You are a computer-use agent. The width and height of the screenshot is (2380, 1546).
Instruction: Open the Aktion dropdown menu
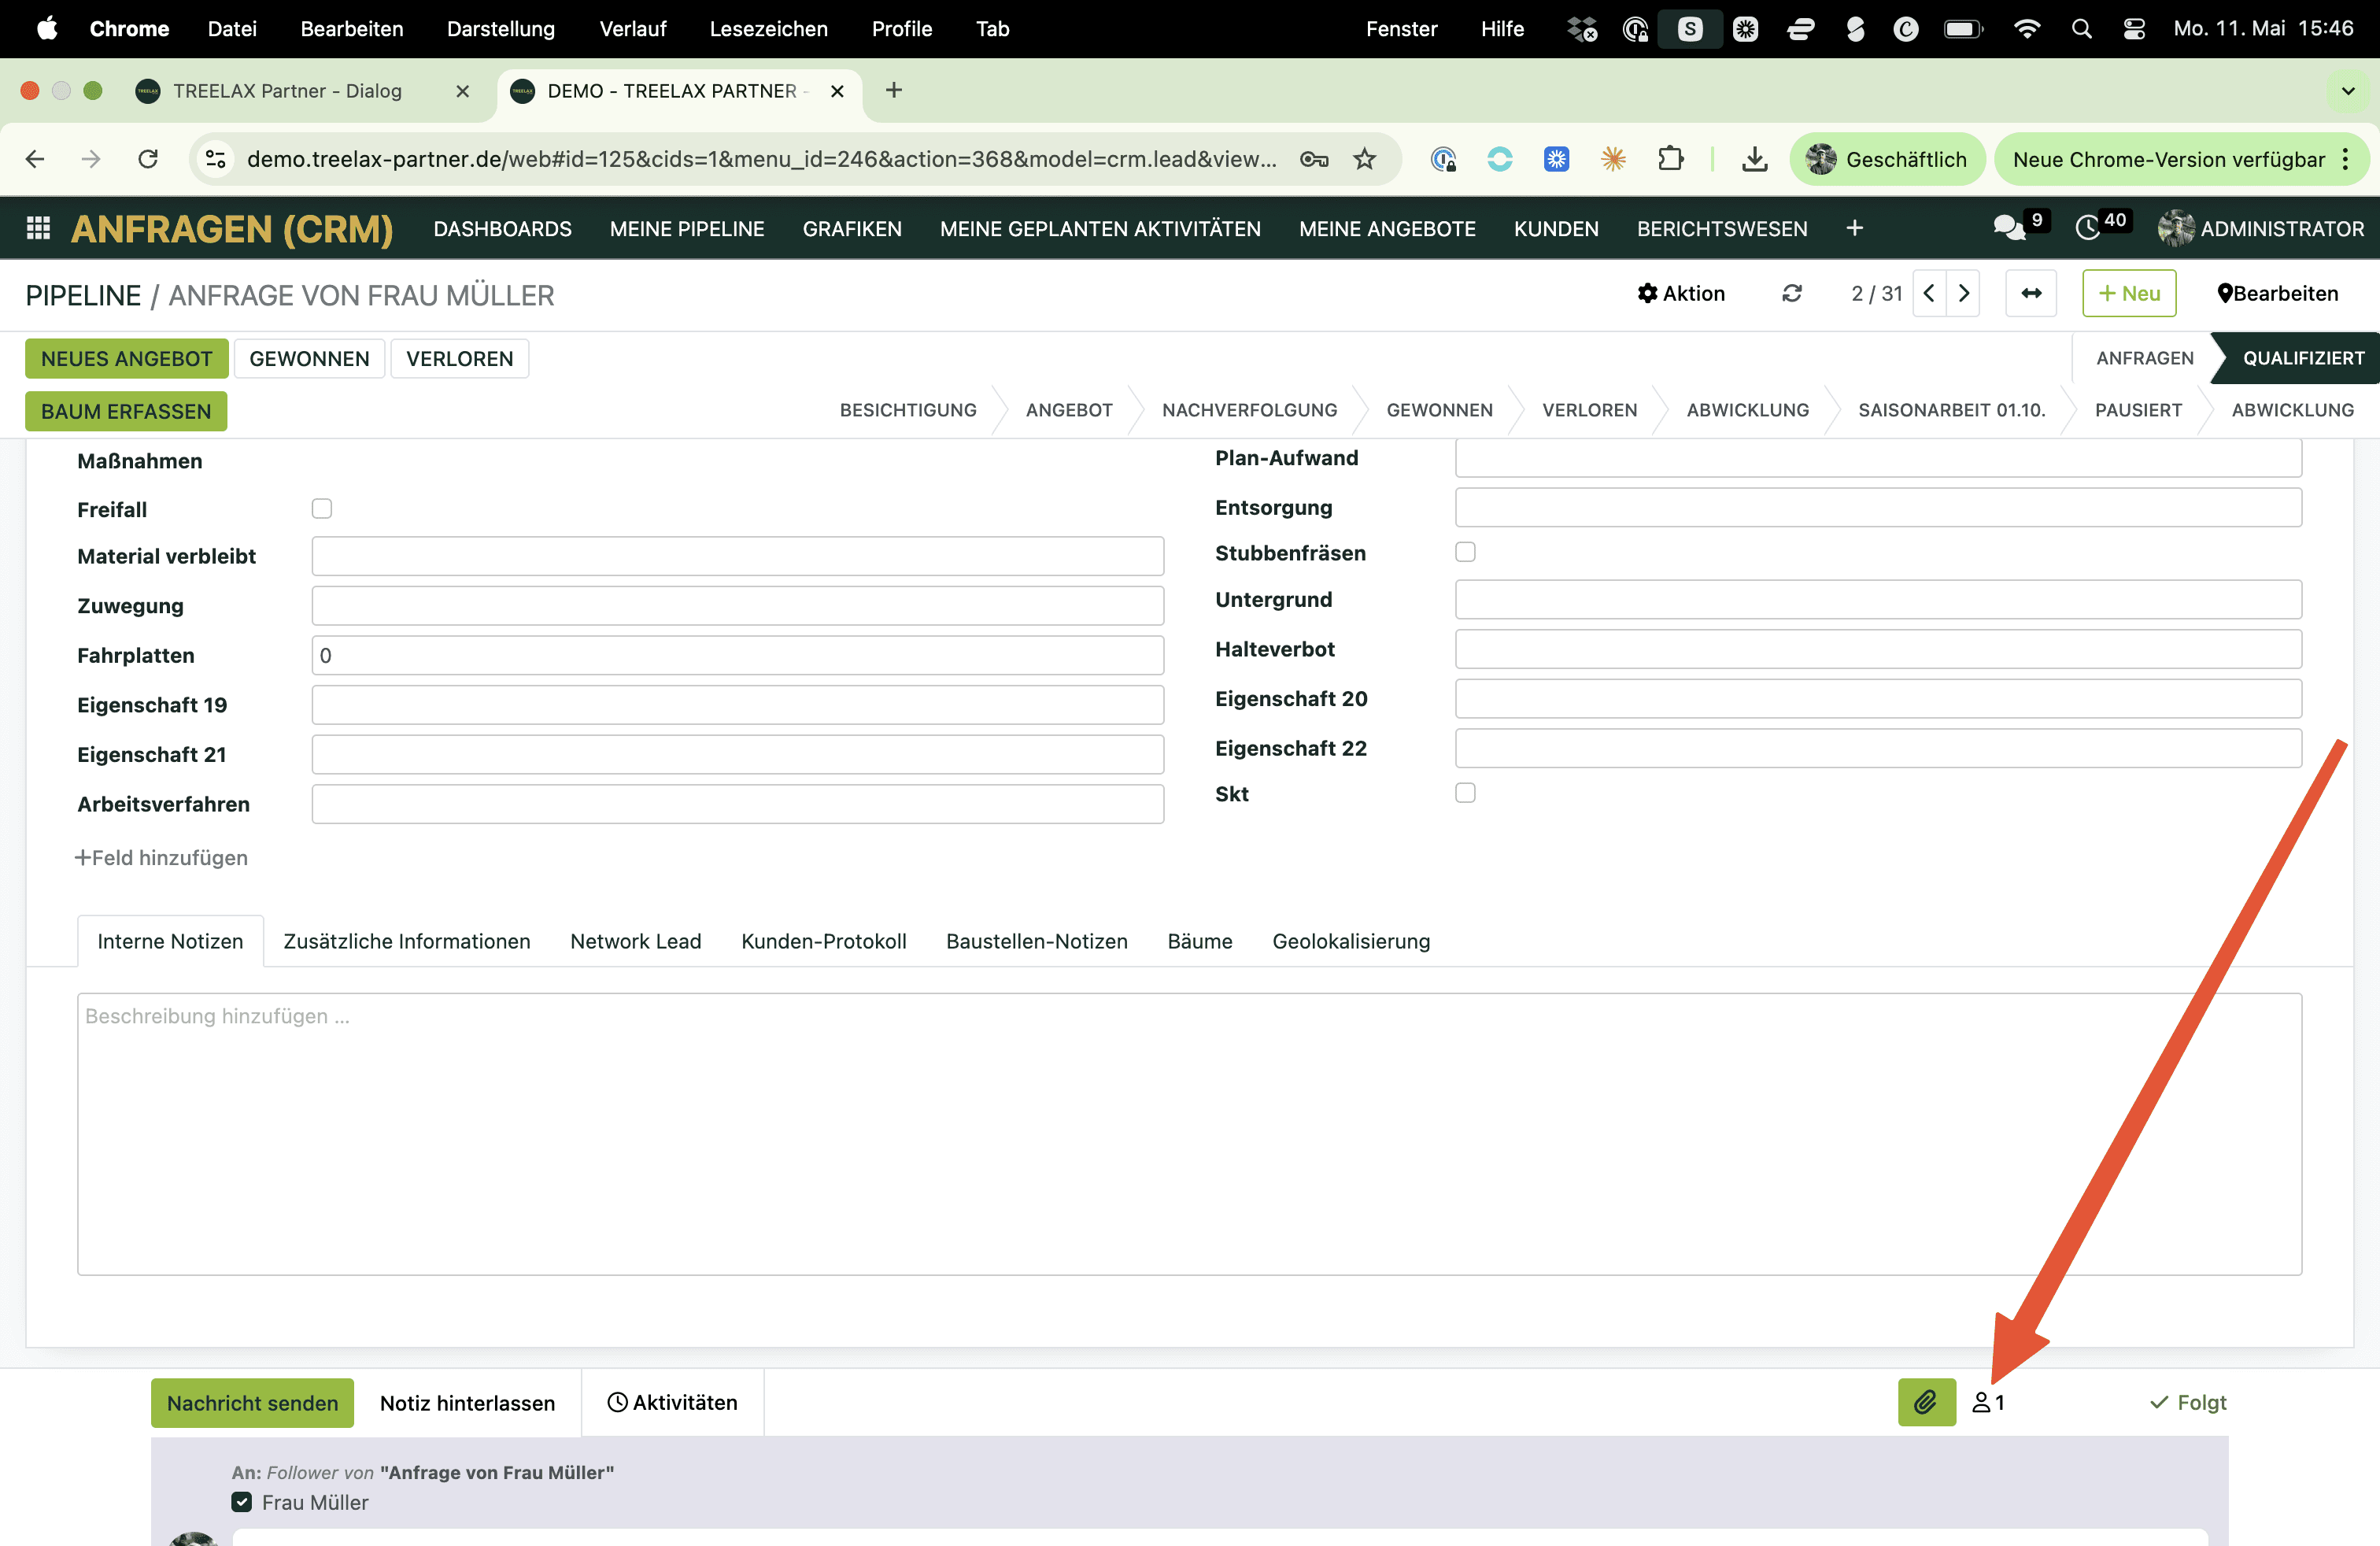tap(1681, 293)
